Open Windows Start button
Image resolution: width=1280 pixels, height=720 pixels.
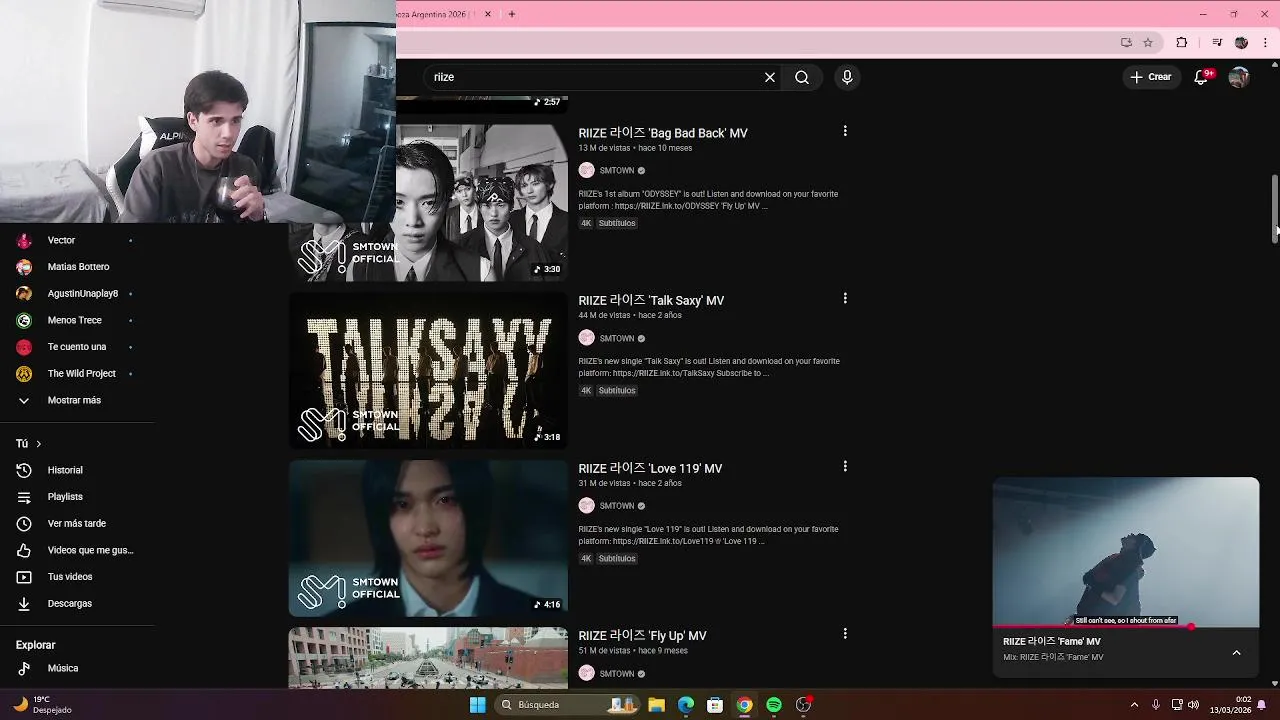click(478, 705)
